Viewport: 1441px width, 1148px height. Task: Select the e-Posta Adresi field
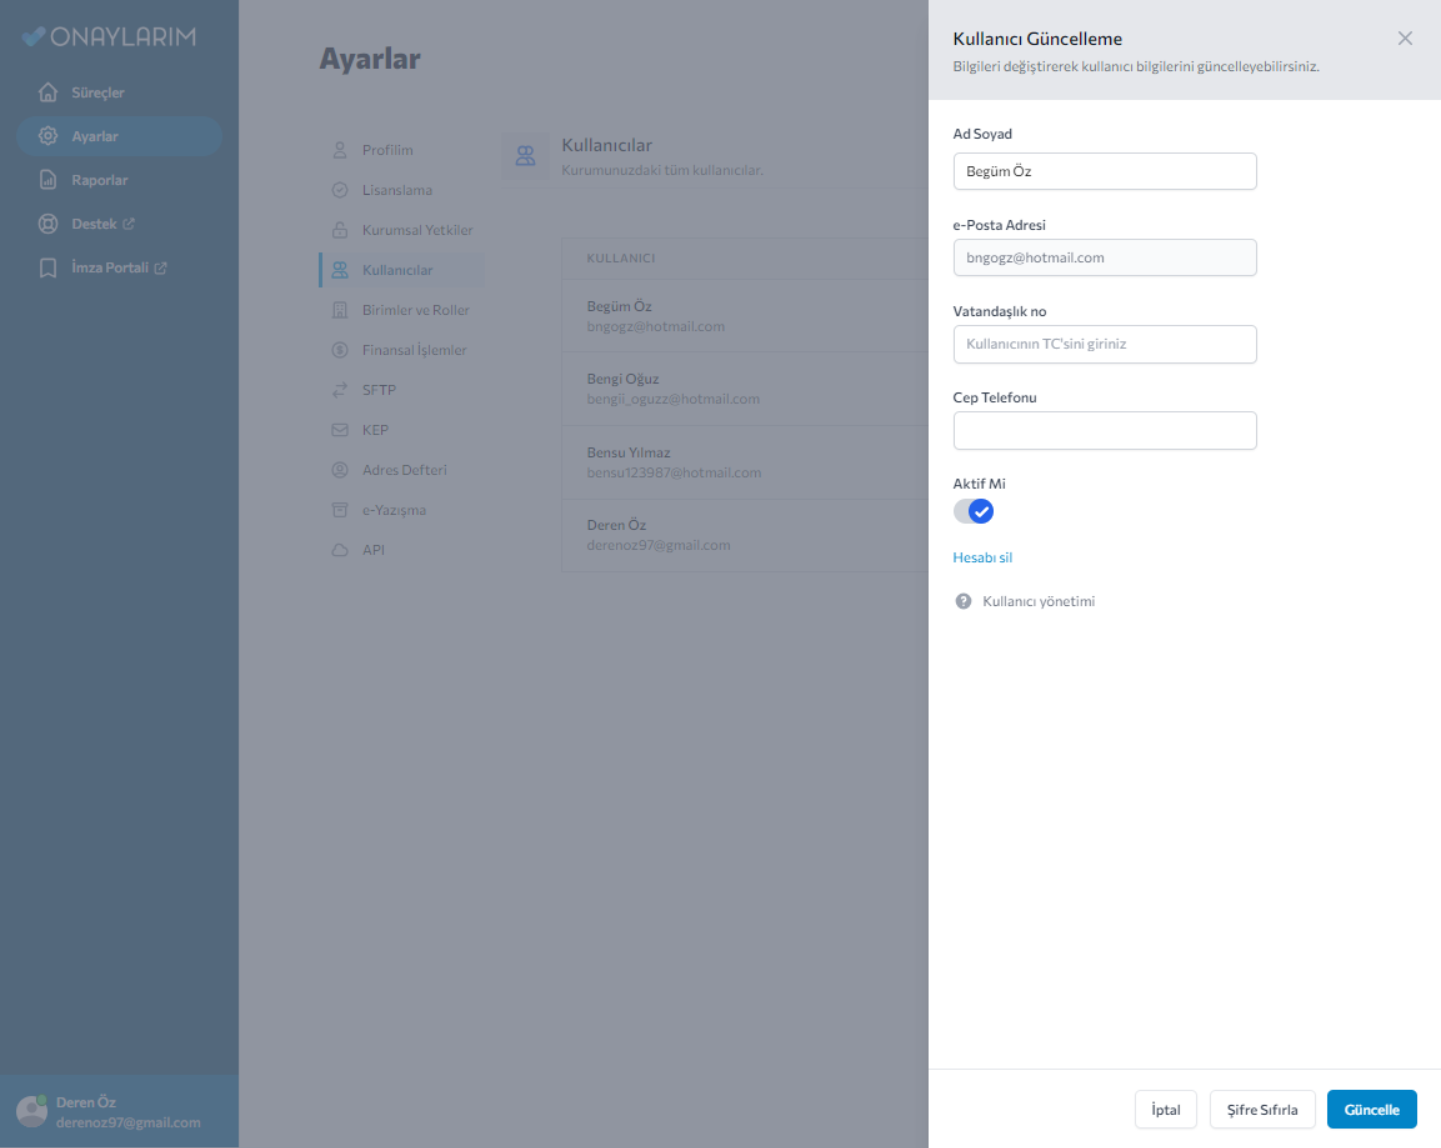[1104, 258]
